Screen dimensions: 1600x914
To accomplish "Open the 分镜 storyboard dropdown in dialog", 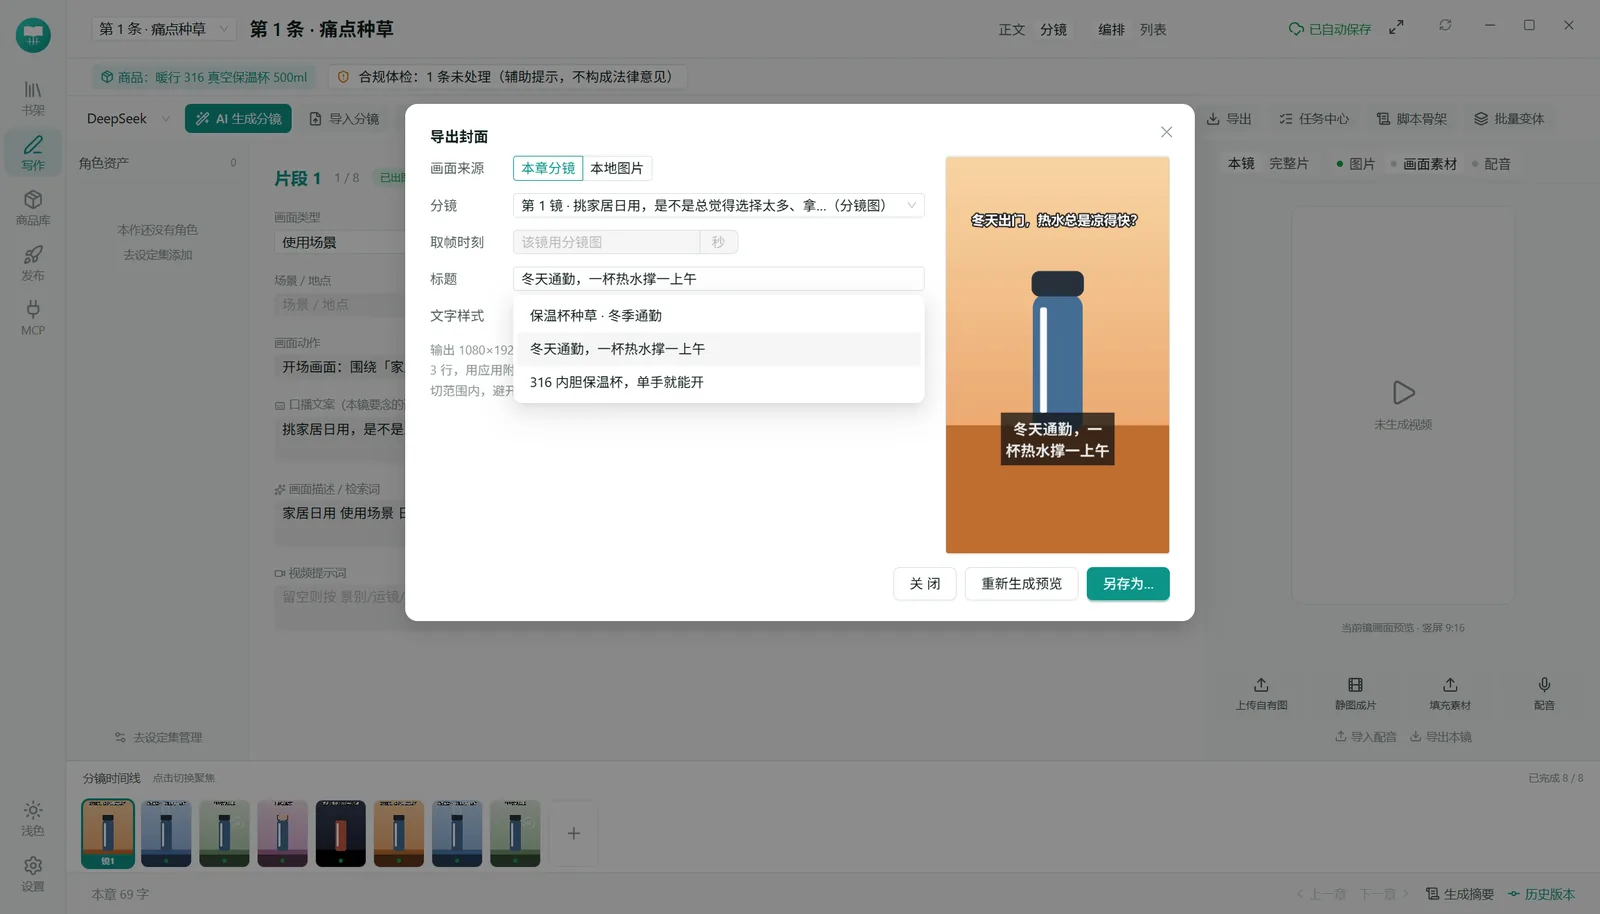I will tap(718, 205).
